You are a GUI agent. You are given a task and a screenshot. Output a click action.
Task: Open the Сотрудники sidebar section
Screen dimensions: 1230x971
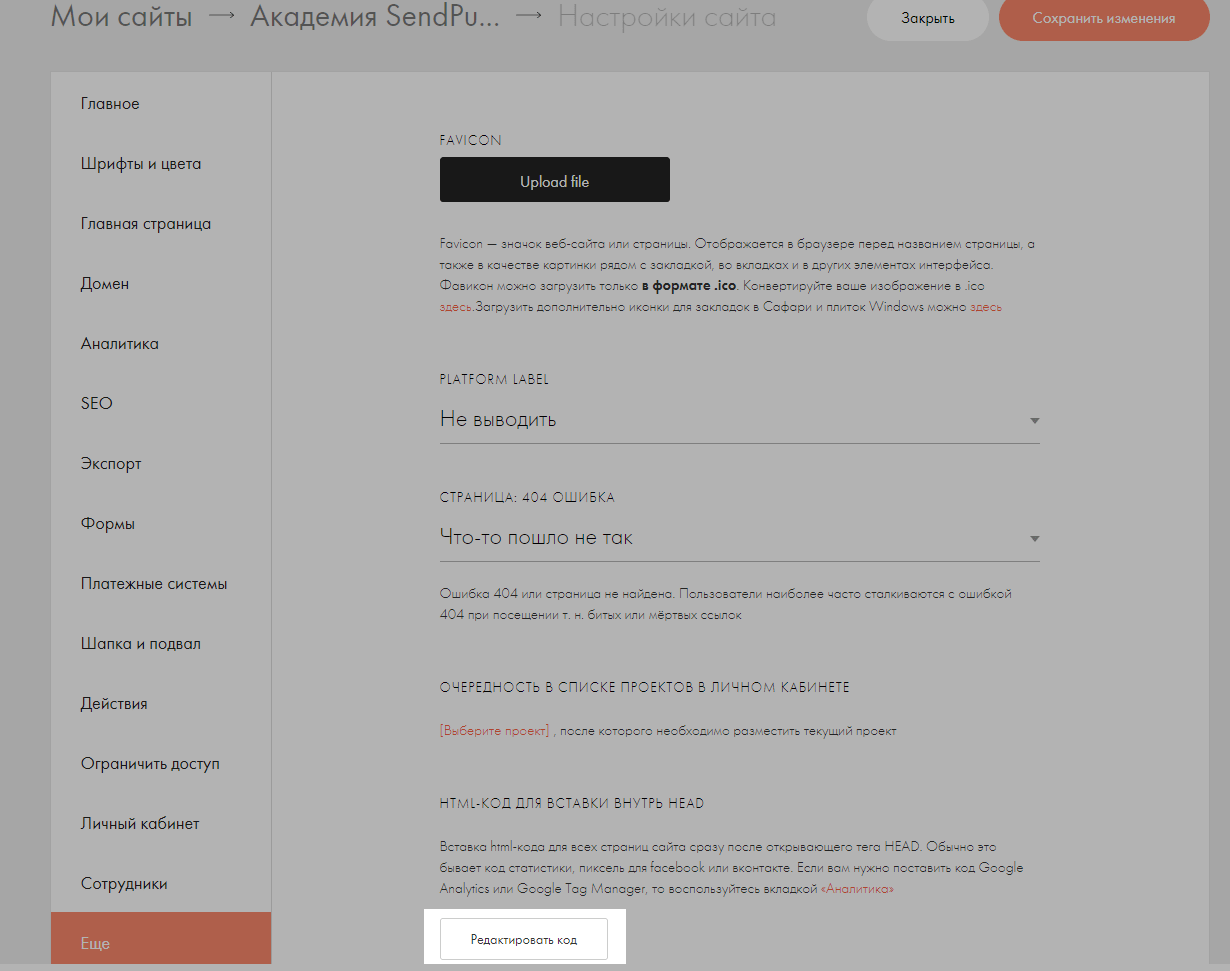pos(124,884)
